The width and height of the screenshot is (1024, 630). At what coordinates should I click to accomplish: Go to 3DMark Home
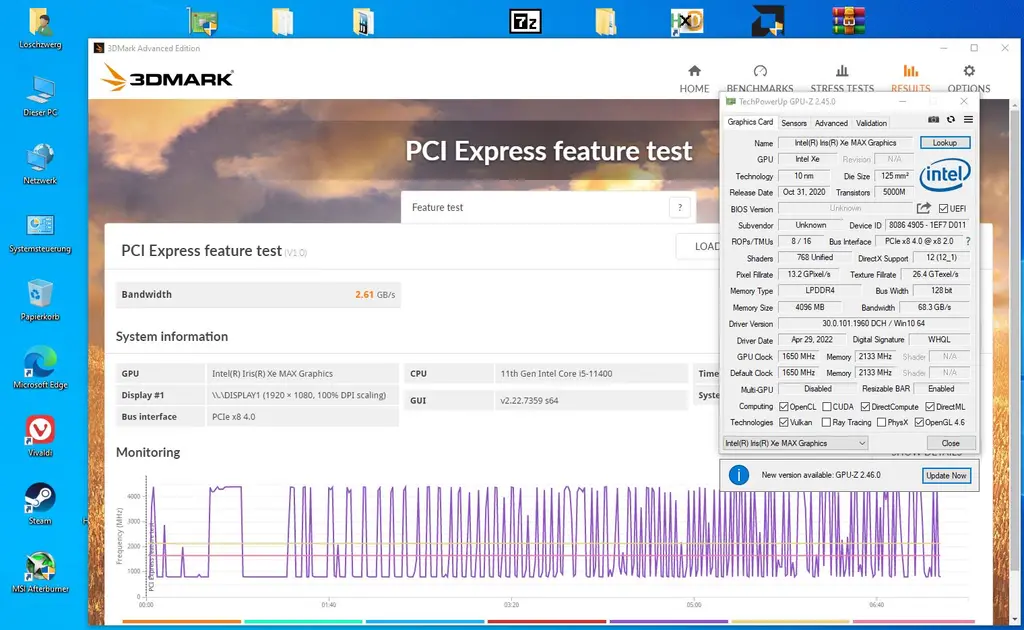(x=694, y=78)
